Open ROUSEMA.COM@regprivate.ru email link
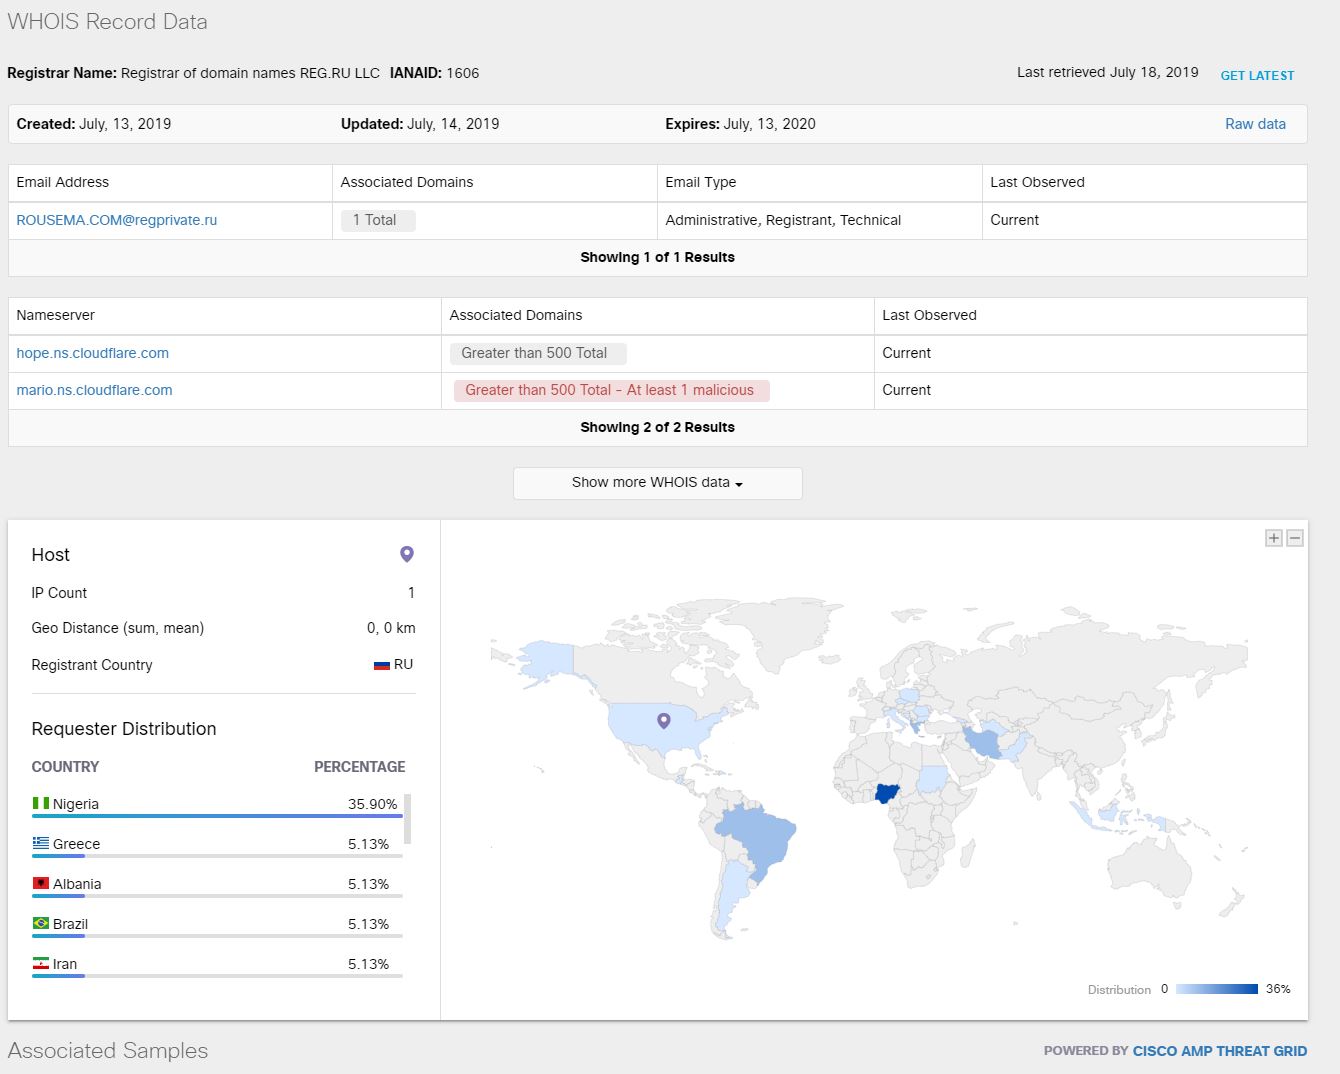Screen dimensions: 1340x1074 tap(117, 220)
